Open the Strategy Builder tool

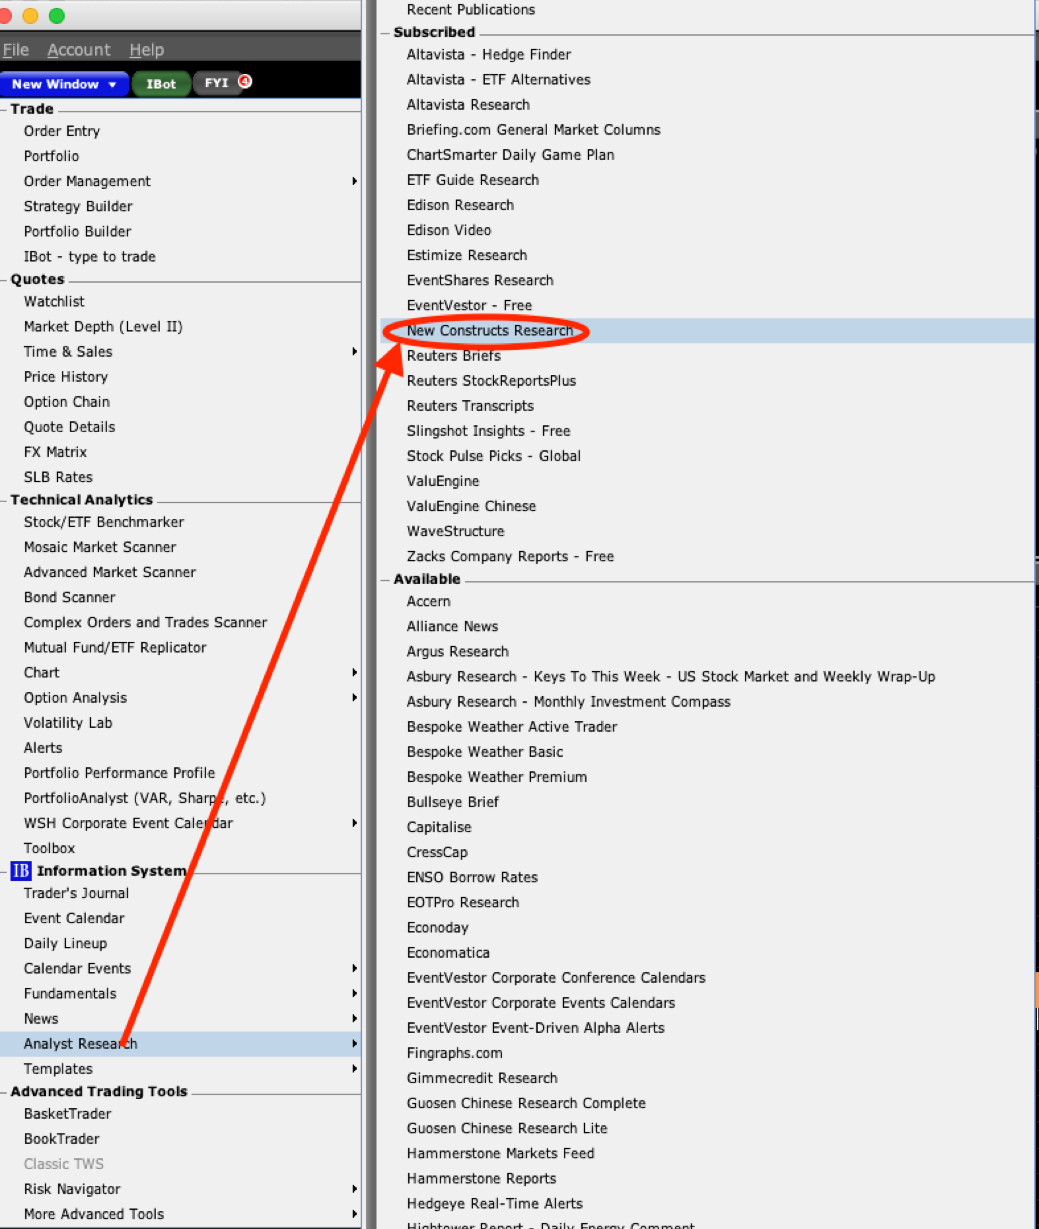(78, 206)
